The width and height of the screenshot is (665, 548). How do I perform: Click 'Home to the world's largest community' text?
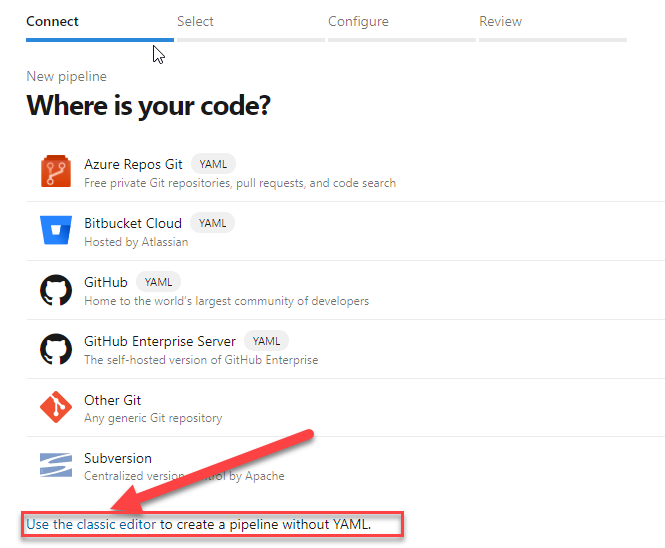pos(226,301)
